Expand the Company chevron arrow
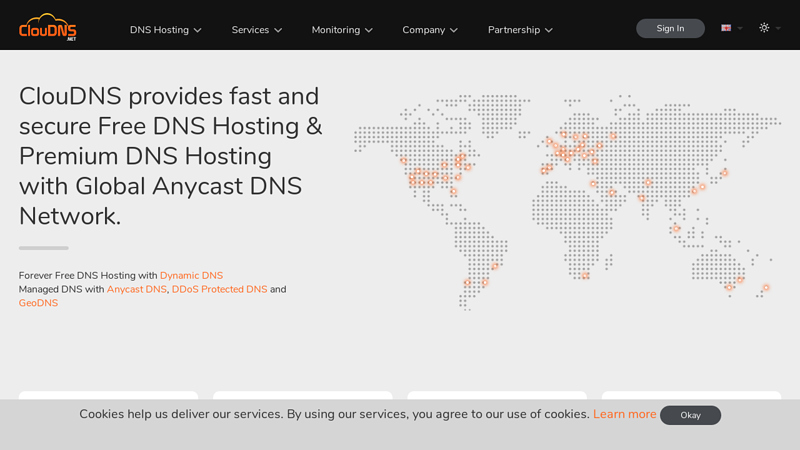The width and height of the screenshot is (800, 450). (x=454, y=31)
